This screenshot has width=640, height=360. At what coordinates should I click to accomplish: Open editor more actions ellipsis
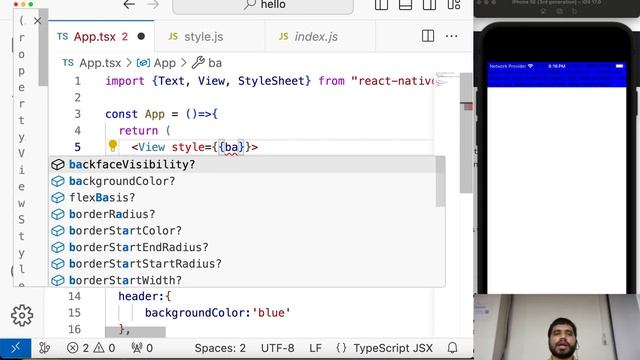451,36
